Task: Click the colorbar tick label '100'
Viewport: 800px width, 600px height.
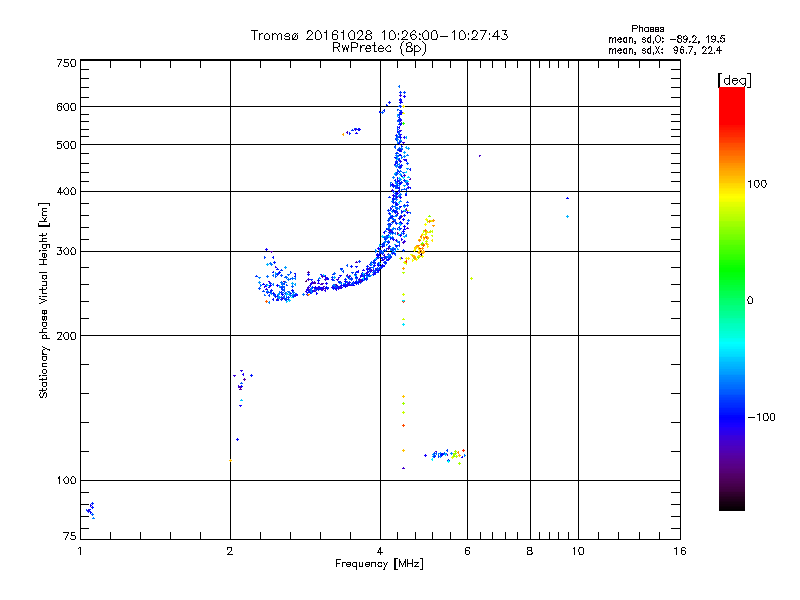Action: (x=757, y=184)
